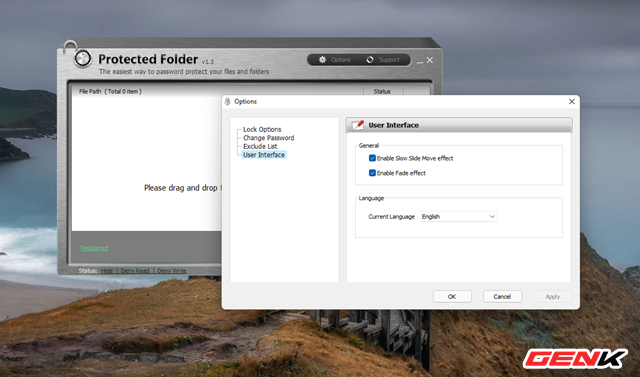The width and height of the screenshot is (640, 377).
Task: Click OK in Options dialog
Action: 452,297
